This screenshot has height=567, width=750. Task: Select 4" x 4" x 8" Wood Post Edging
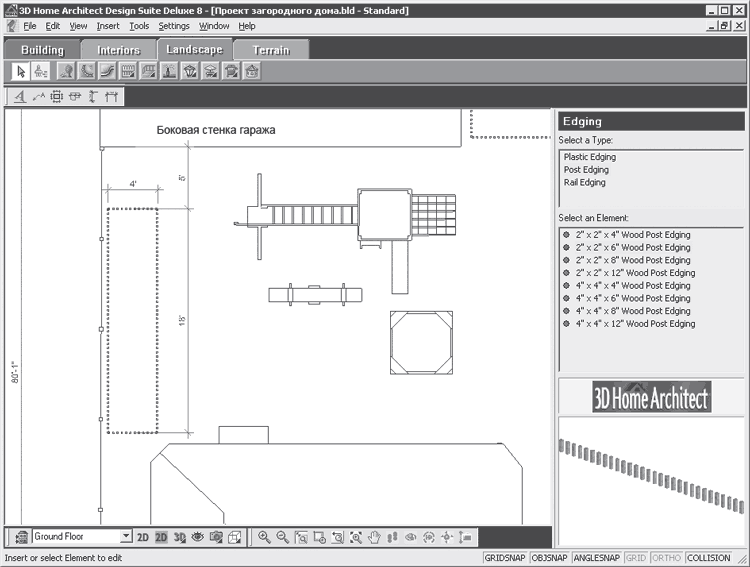(632, 311)
